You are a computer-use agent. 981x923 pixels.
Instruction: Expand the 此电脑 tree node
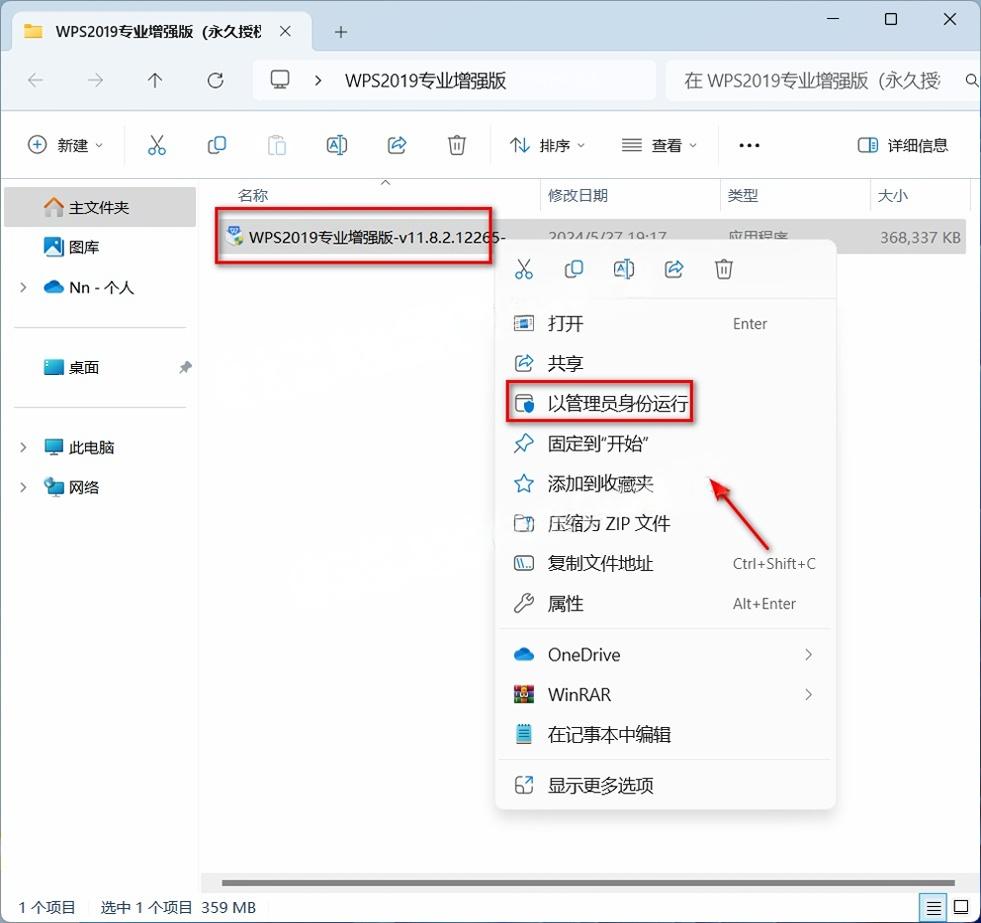[23, 448]
